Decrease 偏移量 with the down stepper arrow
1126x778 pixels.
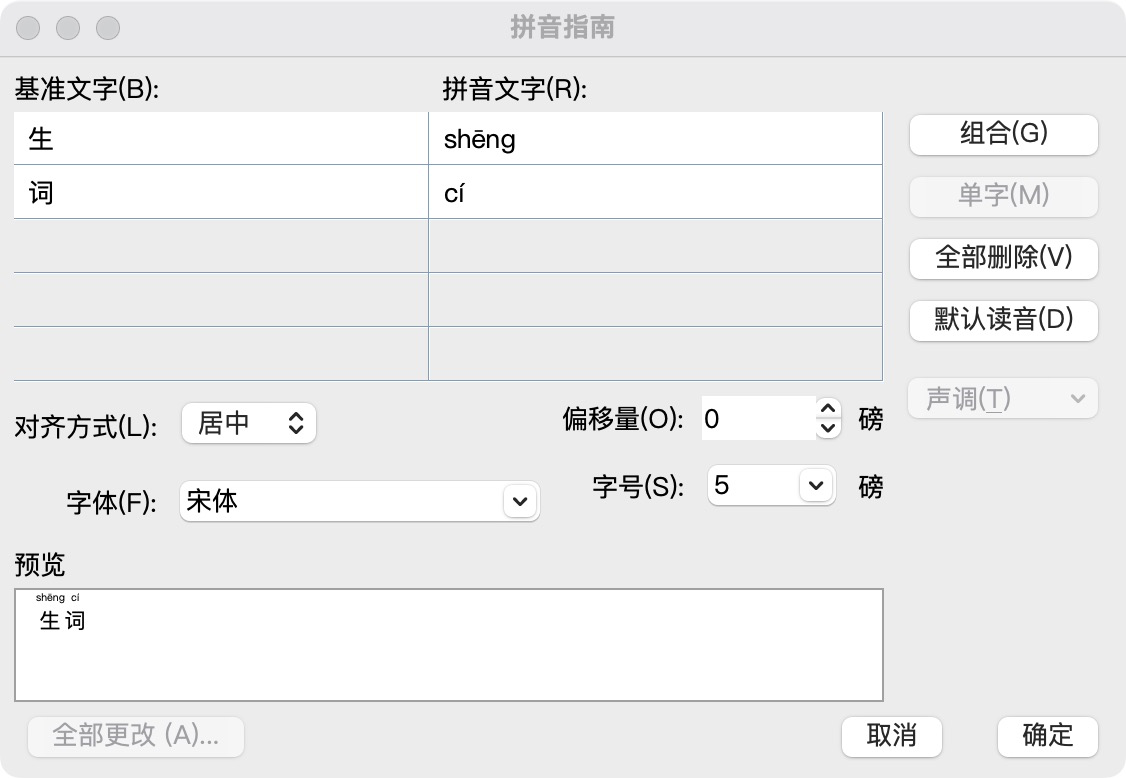point(827,428)
